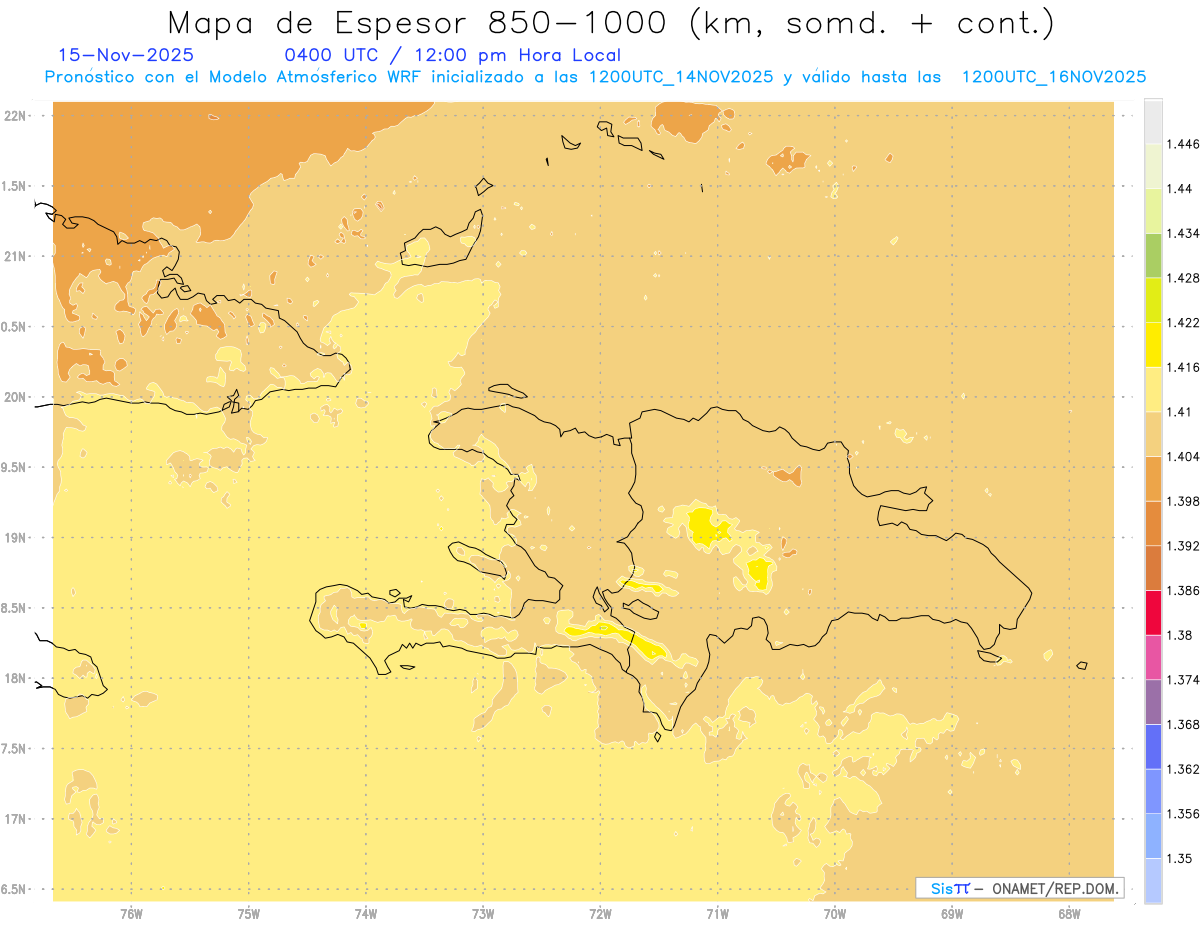Image resolution: width=1200 pixels, height=927 pixels.
Task: Click the "20N" latitude label
Action: pyautogui.click(x=15, y=397)
